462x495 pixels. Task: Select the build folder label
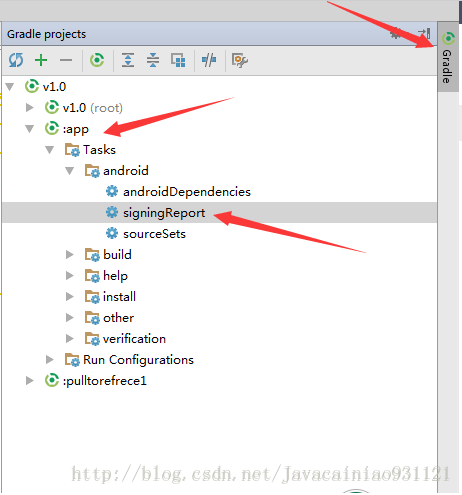(x=117, y=255)
